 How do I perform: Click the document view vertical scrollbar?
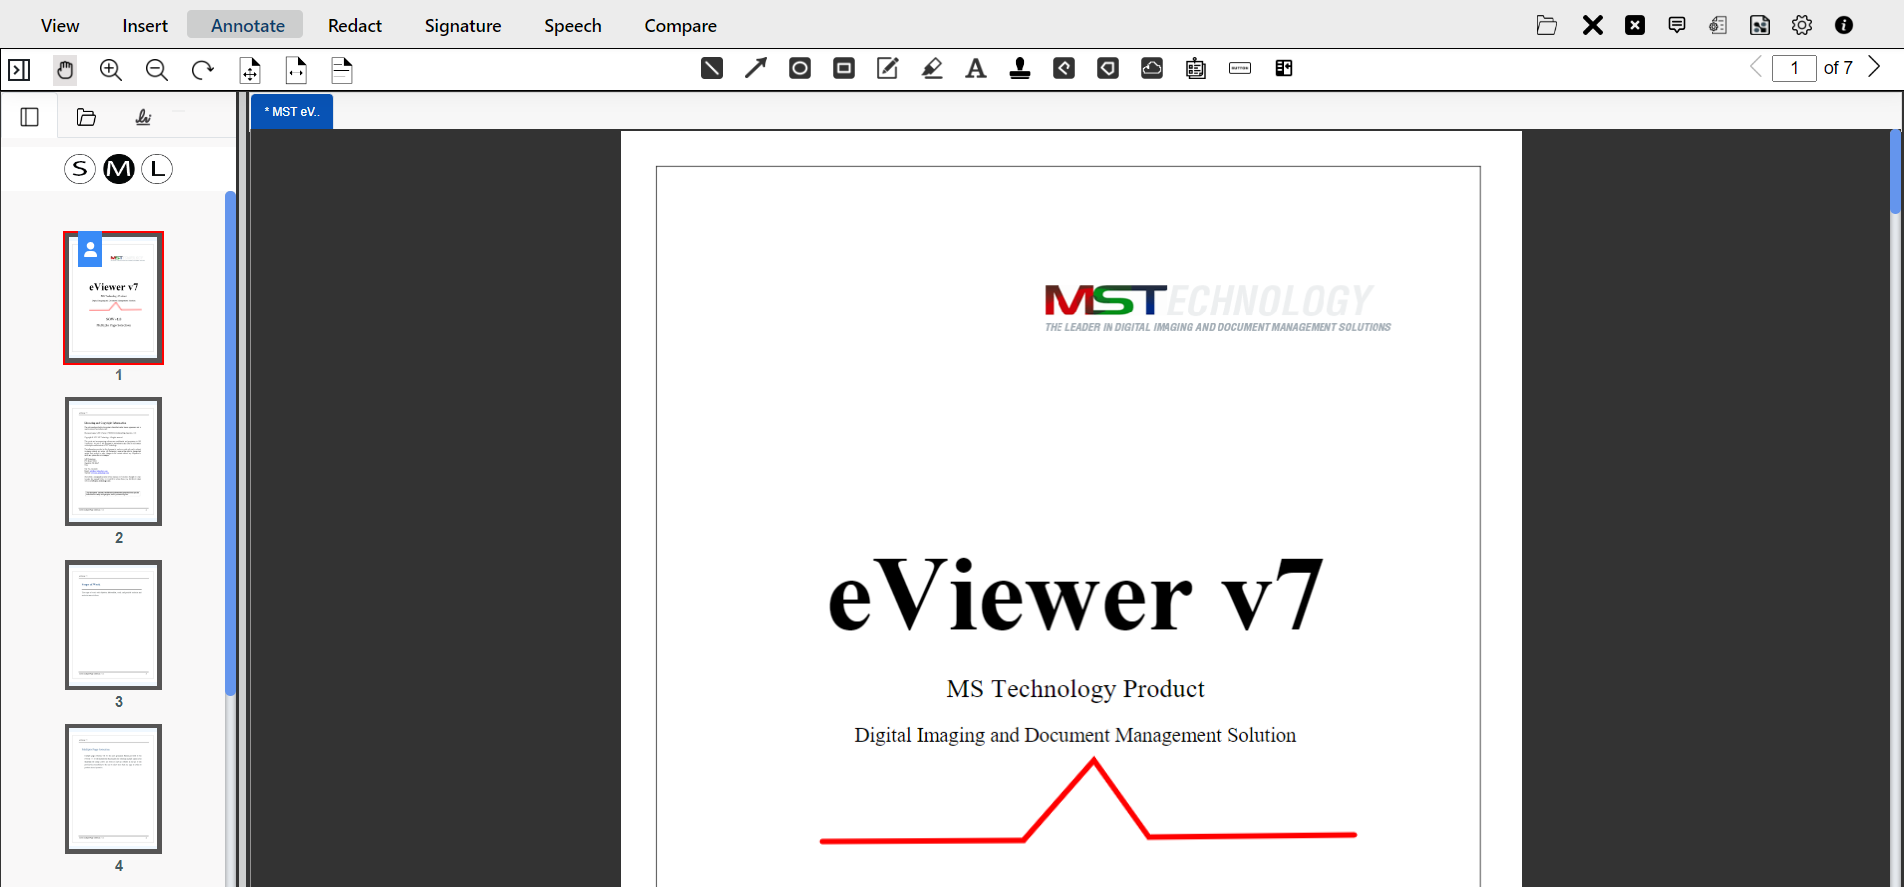pos(1896,171)
